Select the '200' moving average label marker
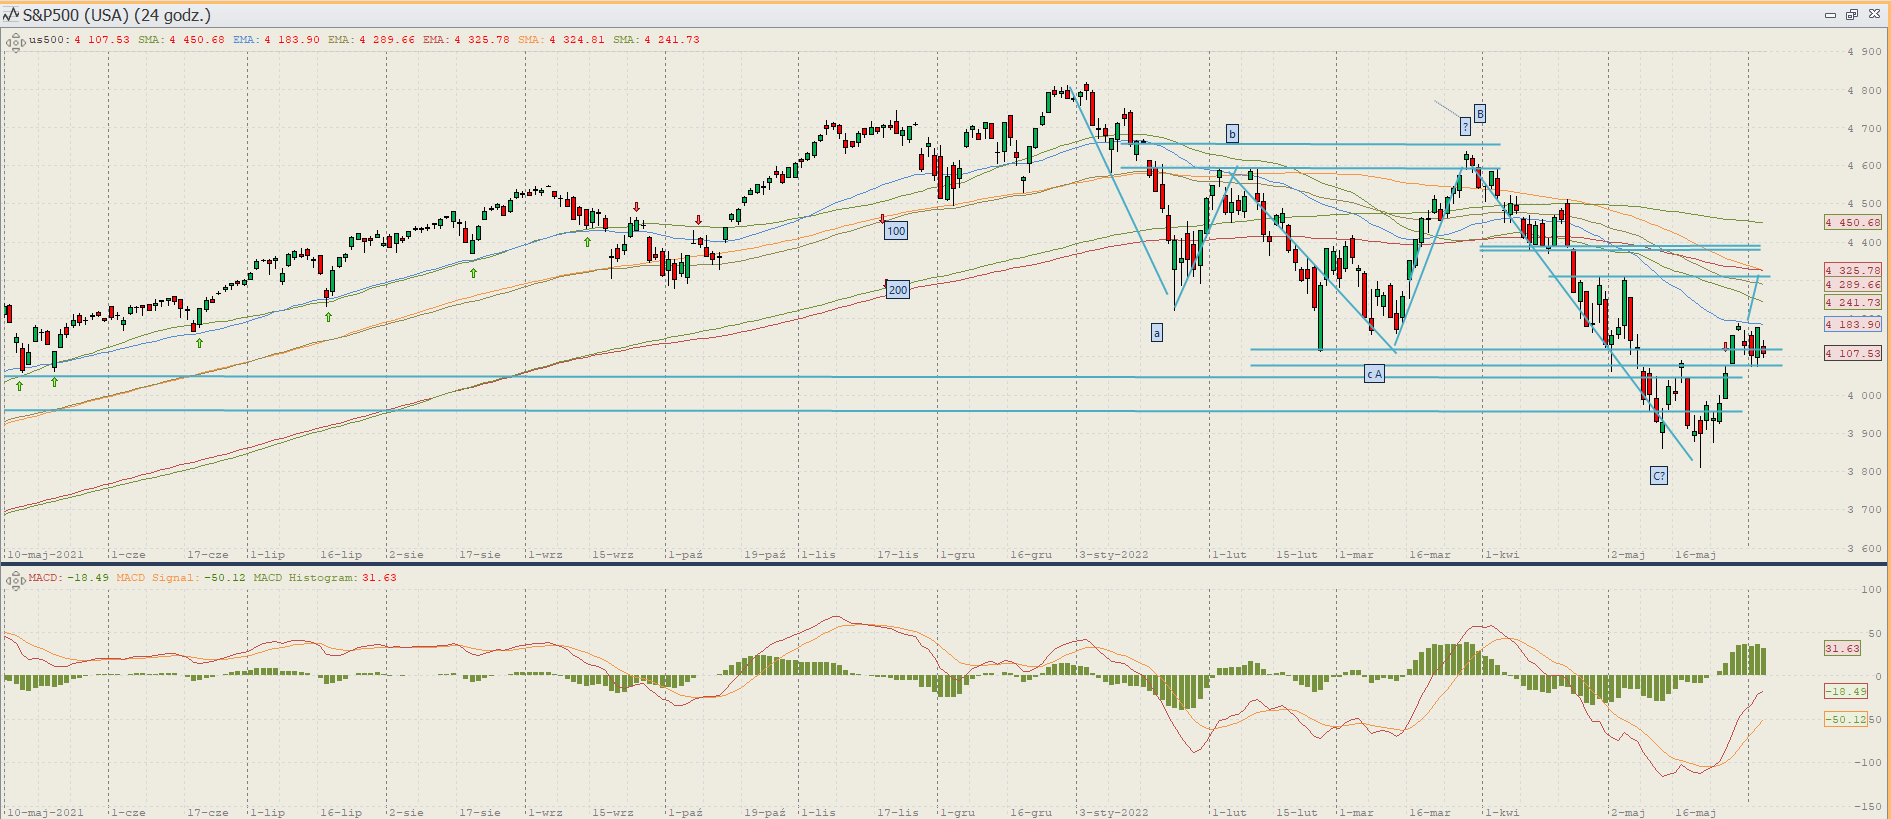 [898, 290]
